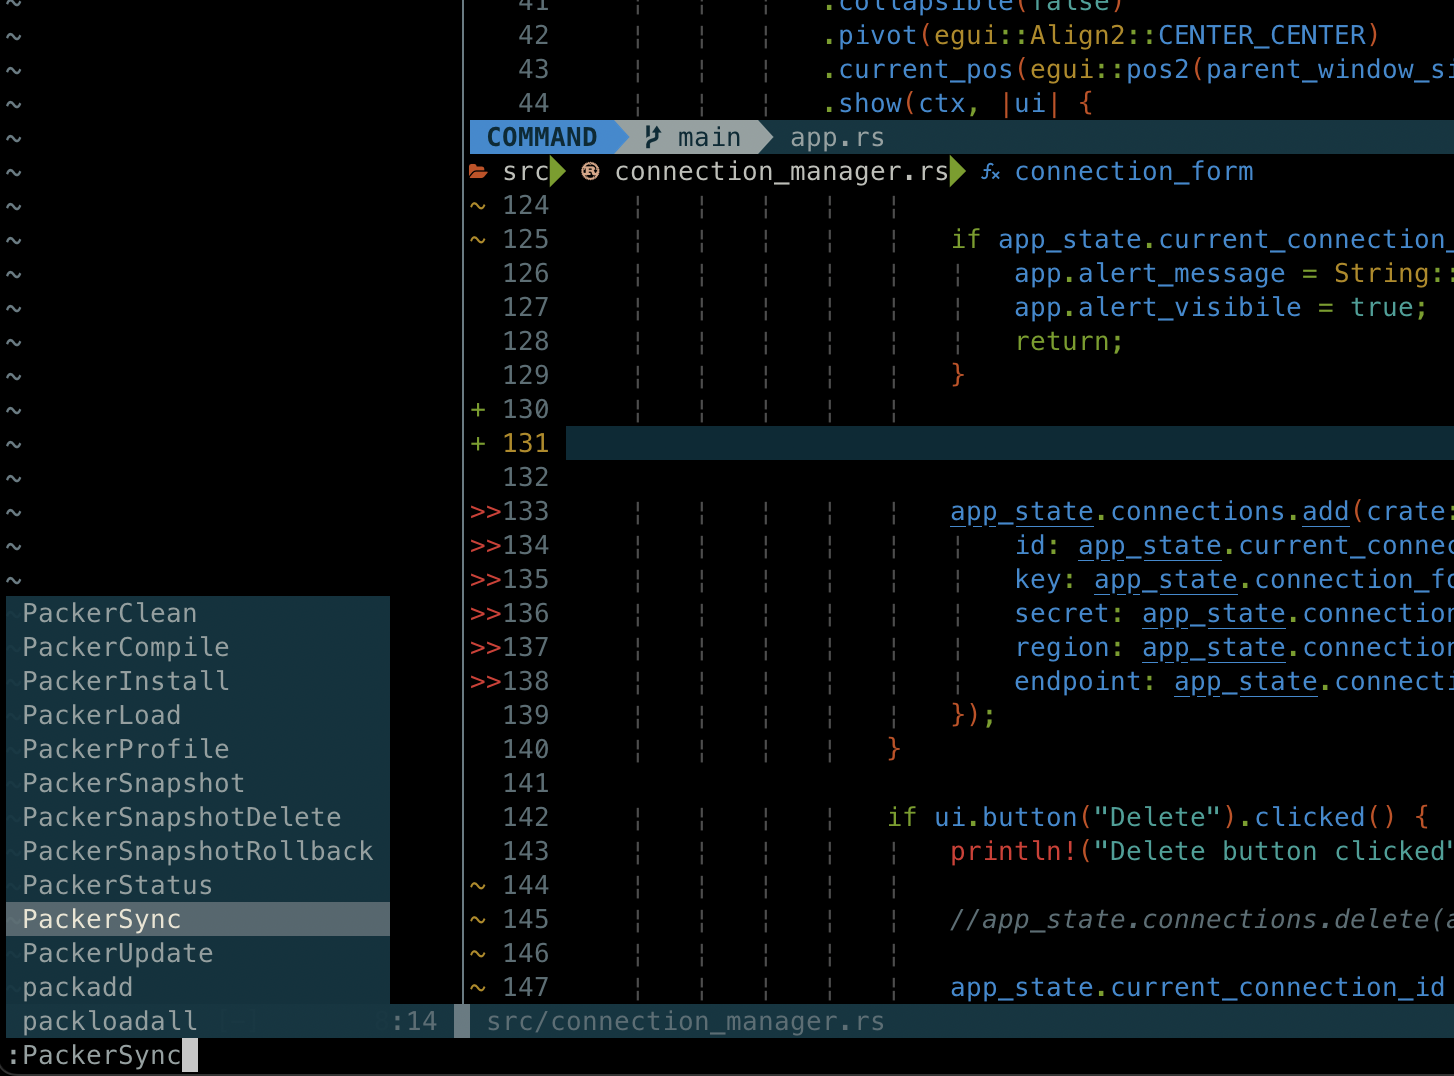Click the :PackerSync command line input
The image size is (1454, 1076).
97,1054
